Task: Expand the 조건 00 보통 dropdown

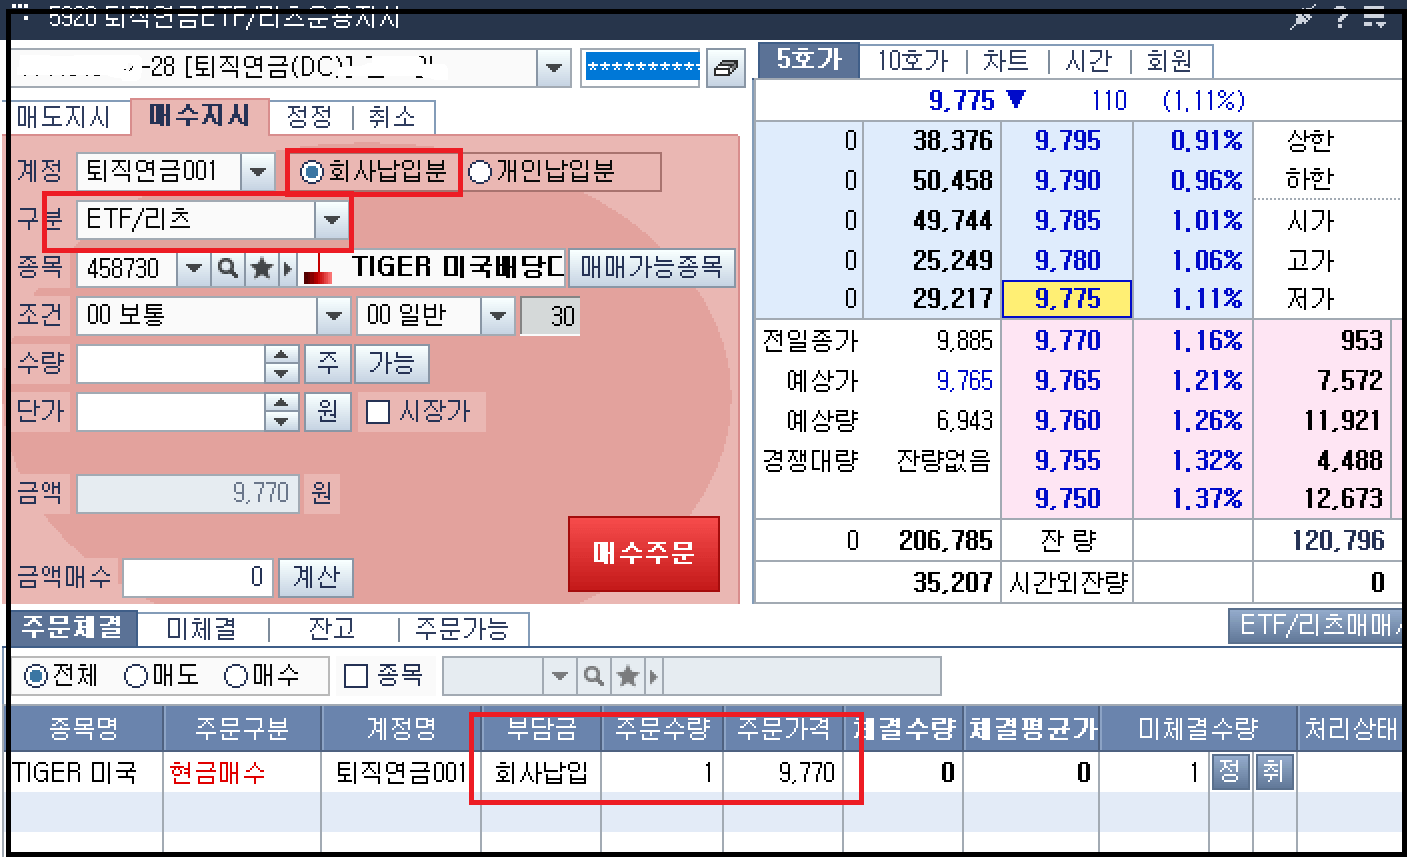Action: [332, 315]
